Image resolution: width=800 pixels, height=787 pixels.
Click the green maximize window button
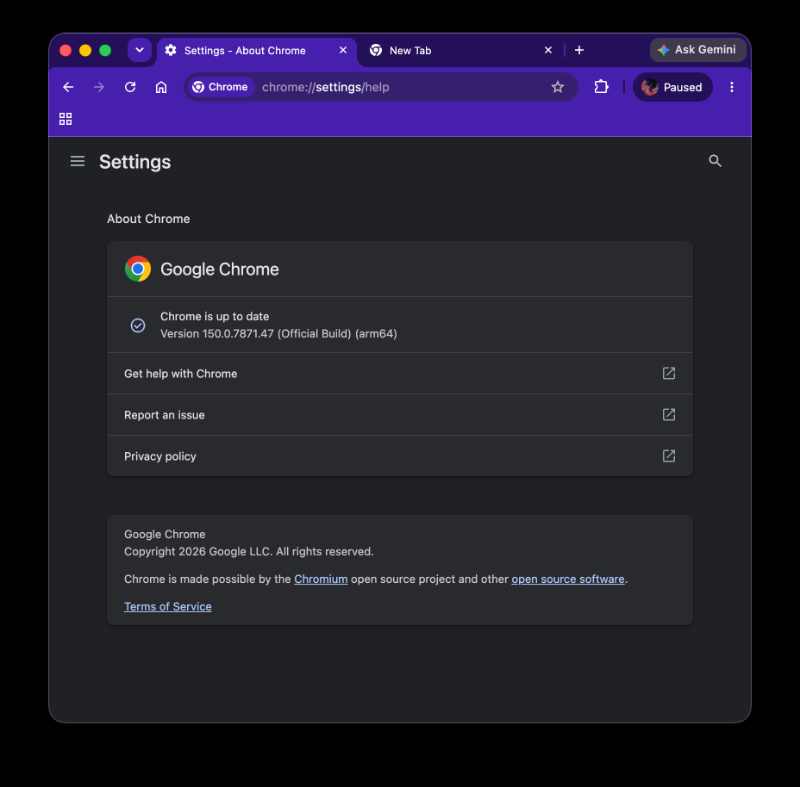pos(105,50)
